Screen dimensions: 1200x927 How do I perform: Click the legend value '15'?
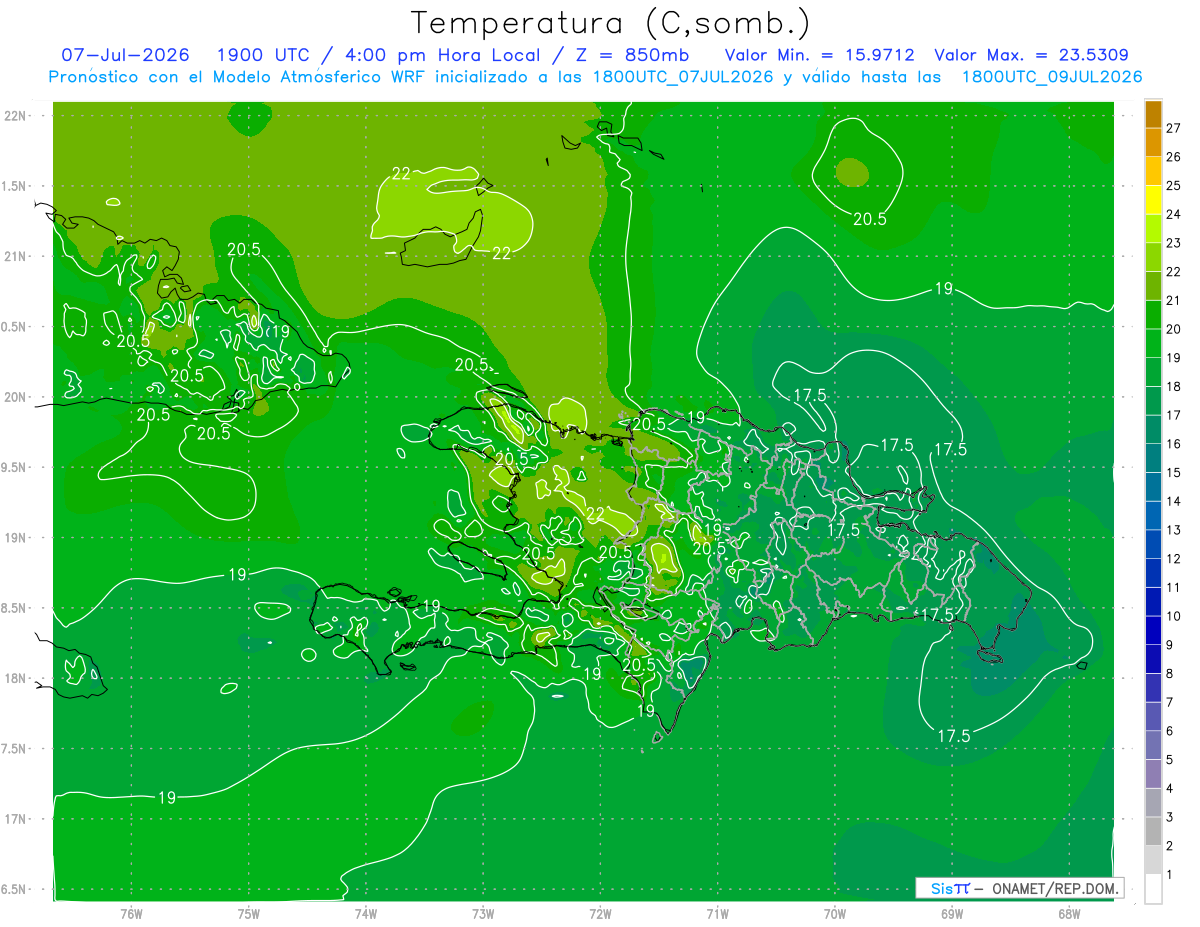pos(1174,472)
